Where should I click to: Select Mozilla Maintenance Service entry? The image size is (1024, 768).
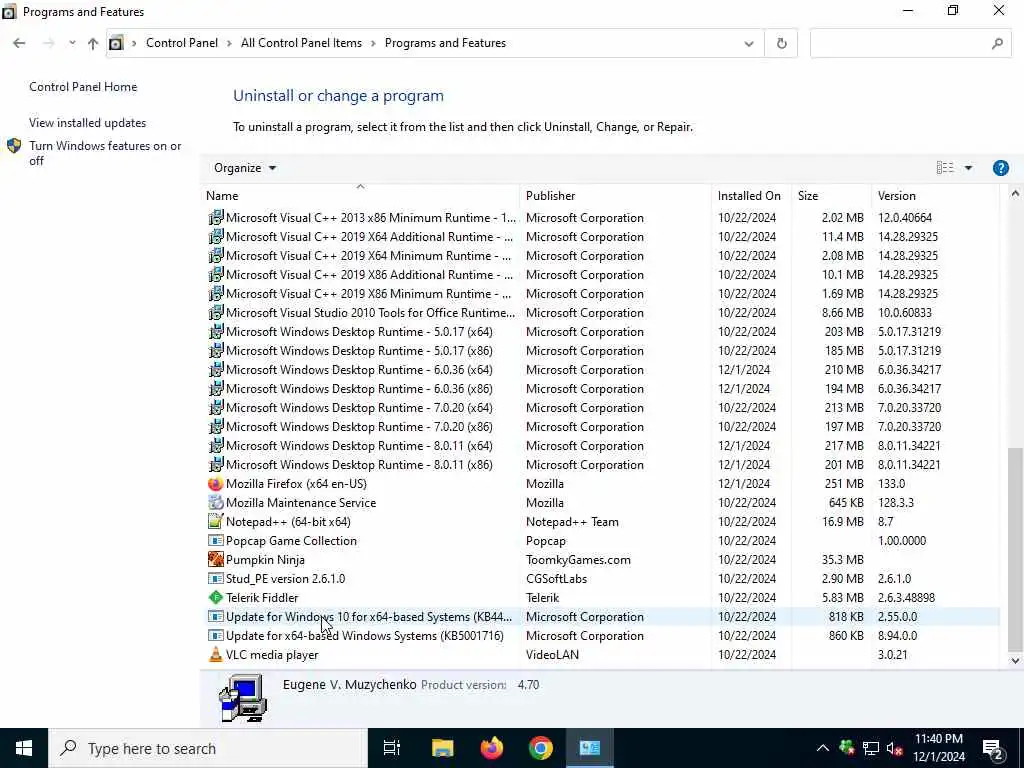point(600,503)
